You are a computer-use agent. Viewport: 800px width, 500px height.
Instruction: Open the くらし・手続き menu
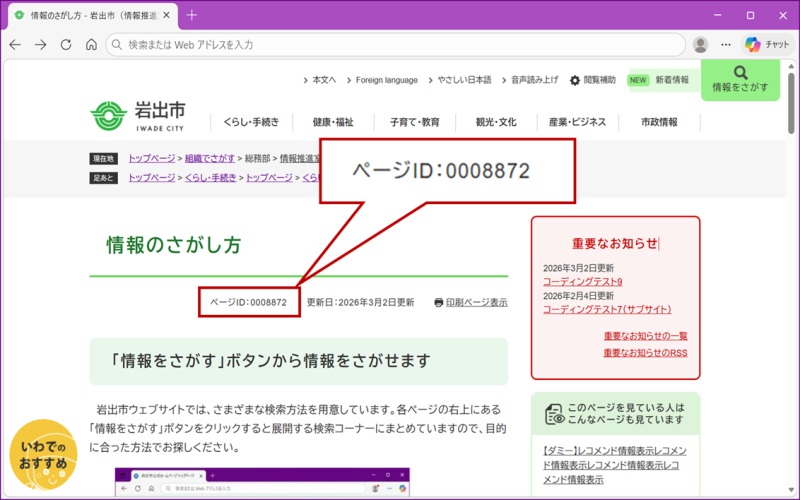tap(252, 122)
